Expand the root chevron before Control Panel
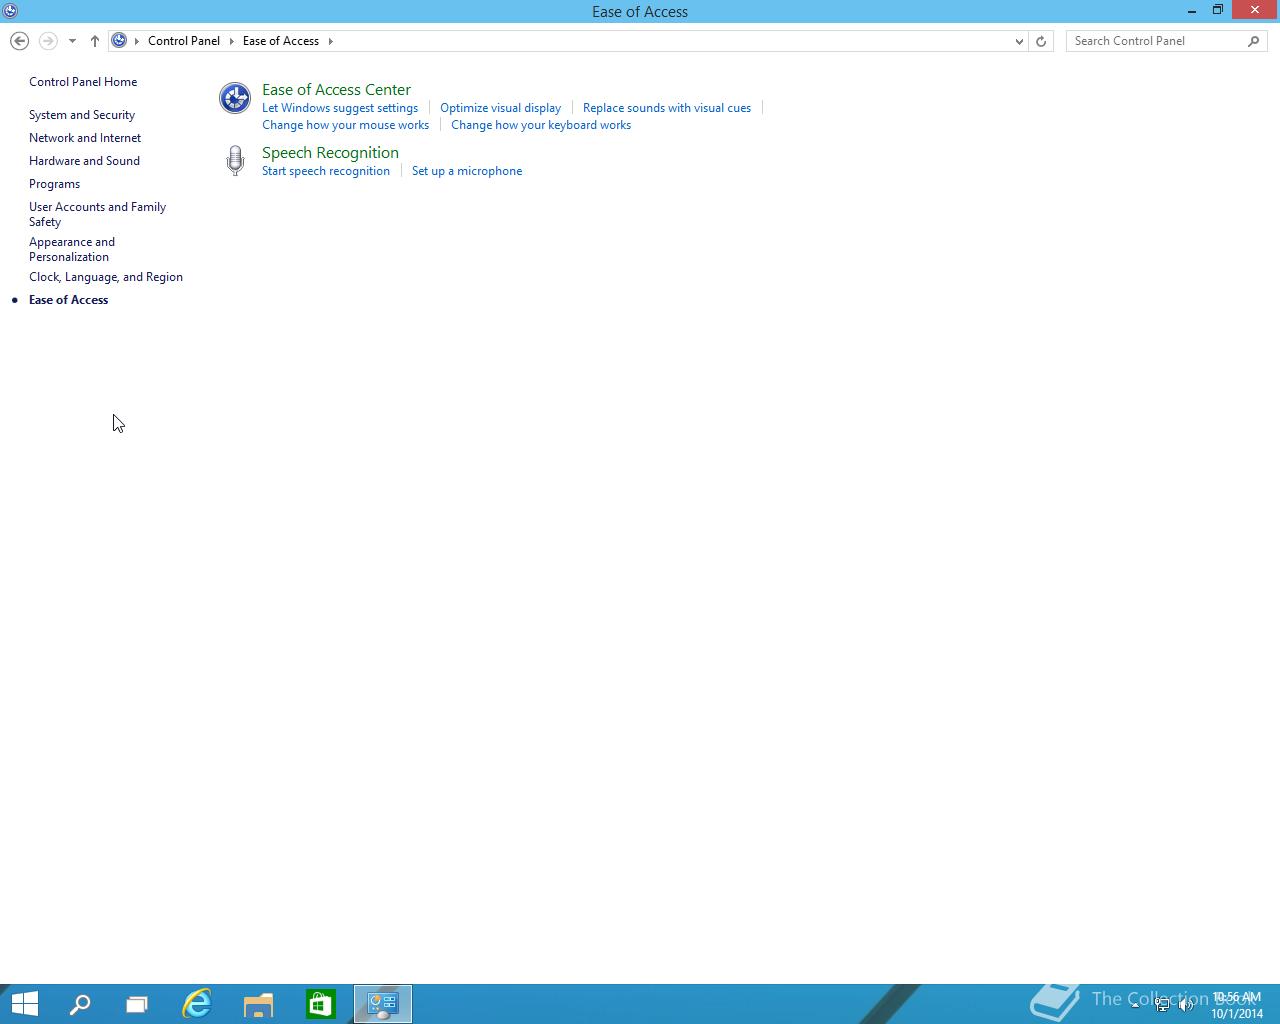1280x1024 pixels. tap(137, 41)
